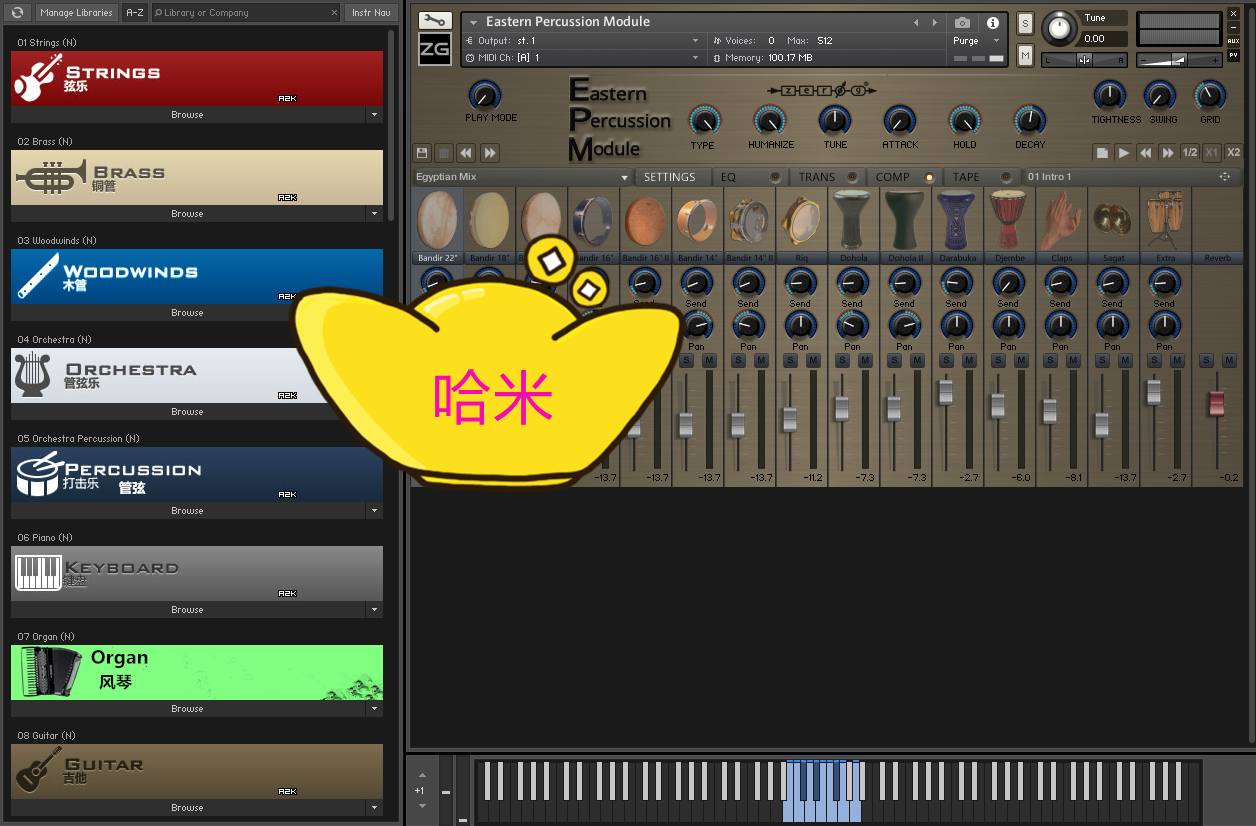Select the A-Z sorting tab
This screenshot has width=1256, height=826.
pyautogui.click(x=135, y=13)
